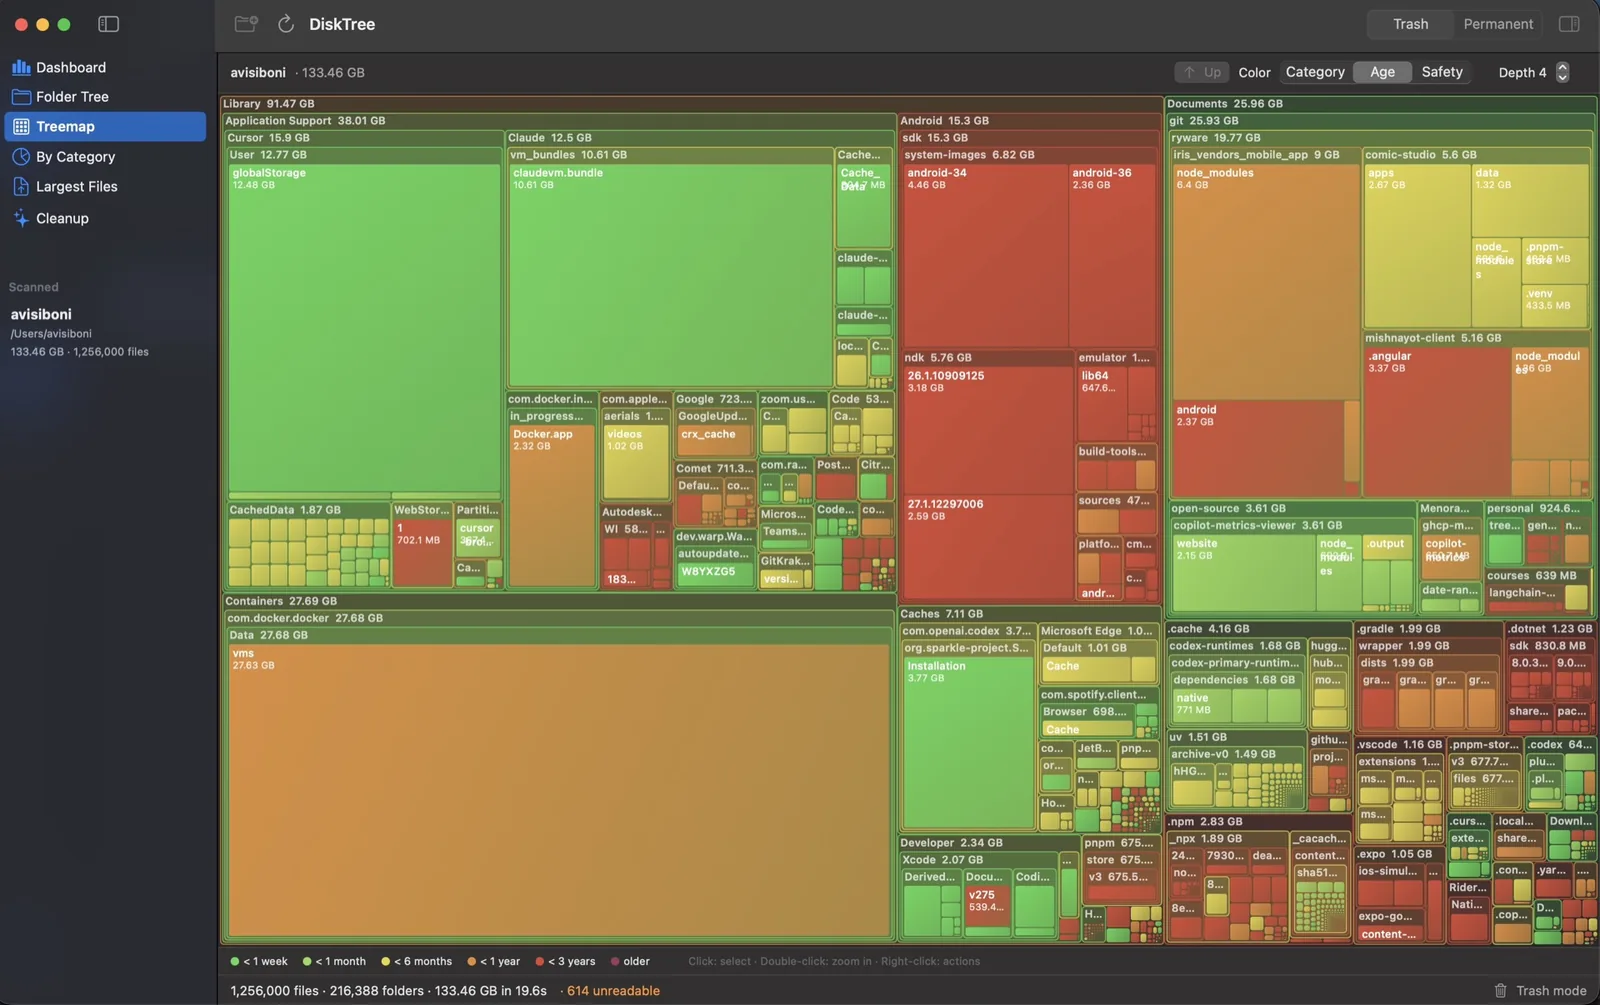Image resolution: width=1600 pixels, height=1005 pixels.
Task: Toggle the right inspector panel icon
Action: (1569, 24)
